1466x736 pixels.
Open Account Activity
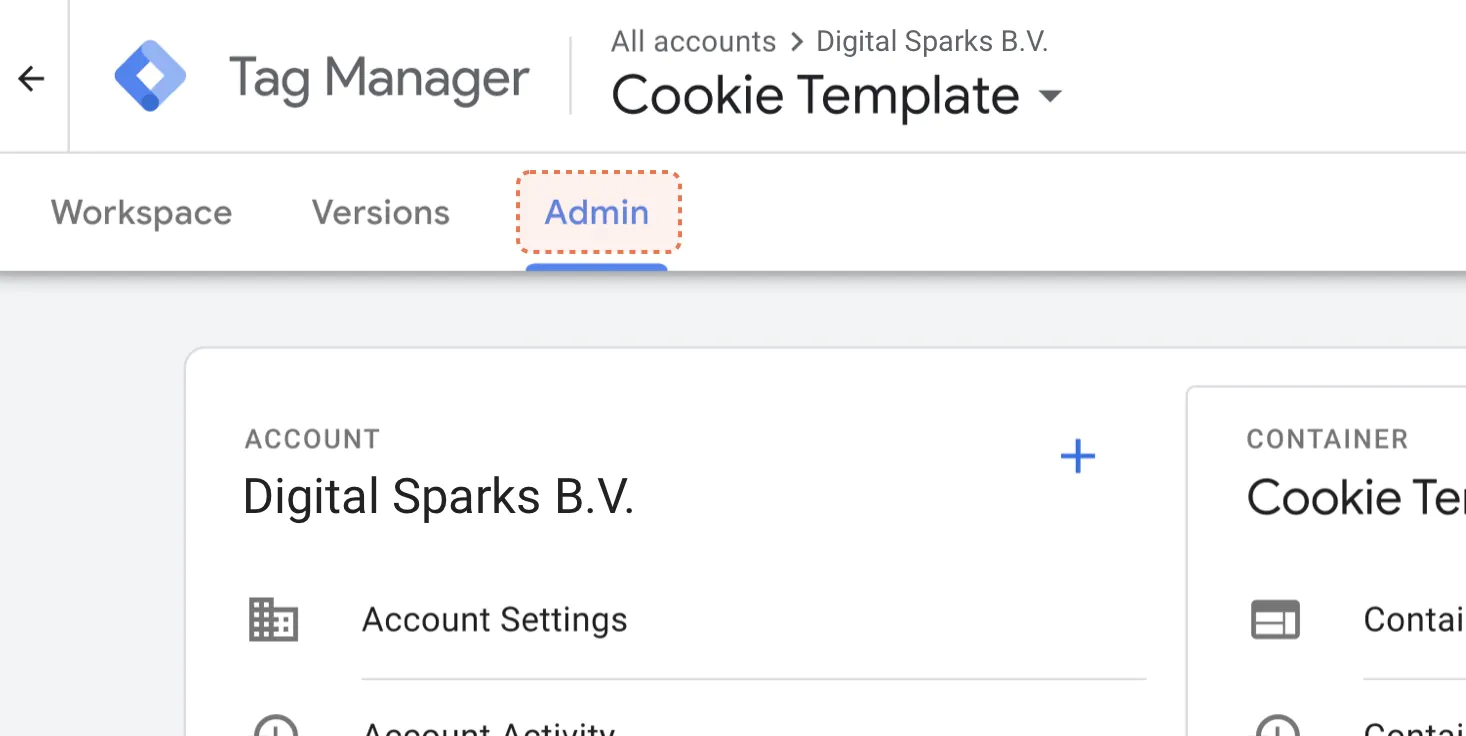pos(489,726)
